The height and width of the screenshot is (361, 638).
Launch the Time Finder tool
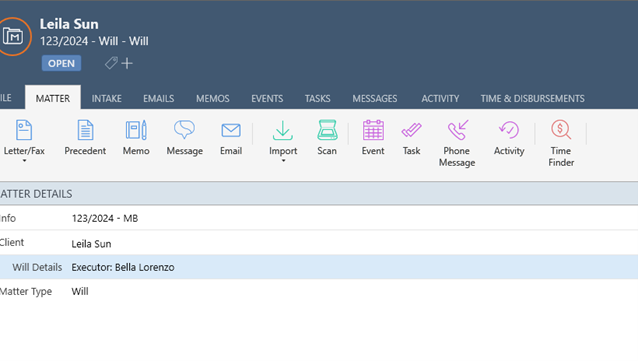click(x=561, y=143)
